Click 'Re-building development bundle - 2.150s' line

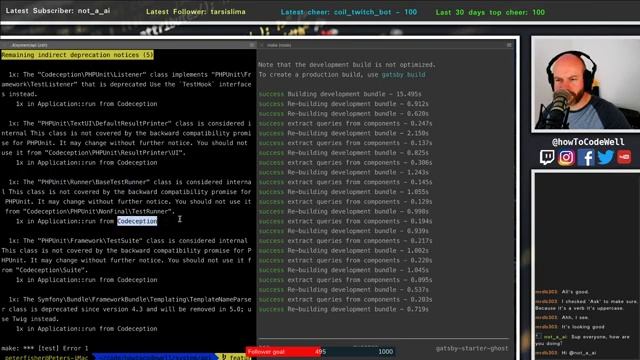click(358, 133)
